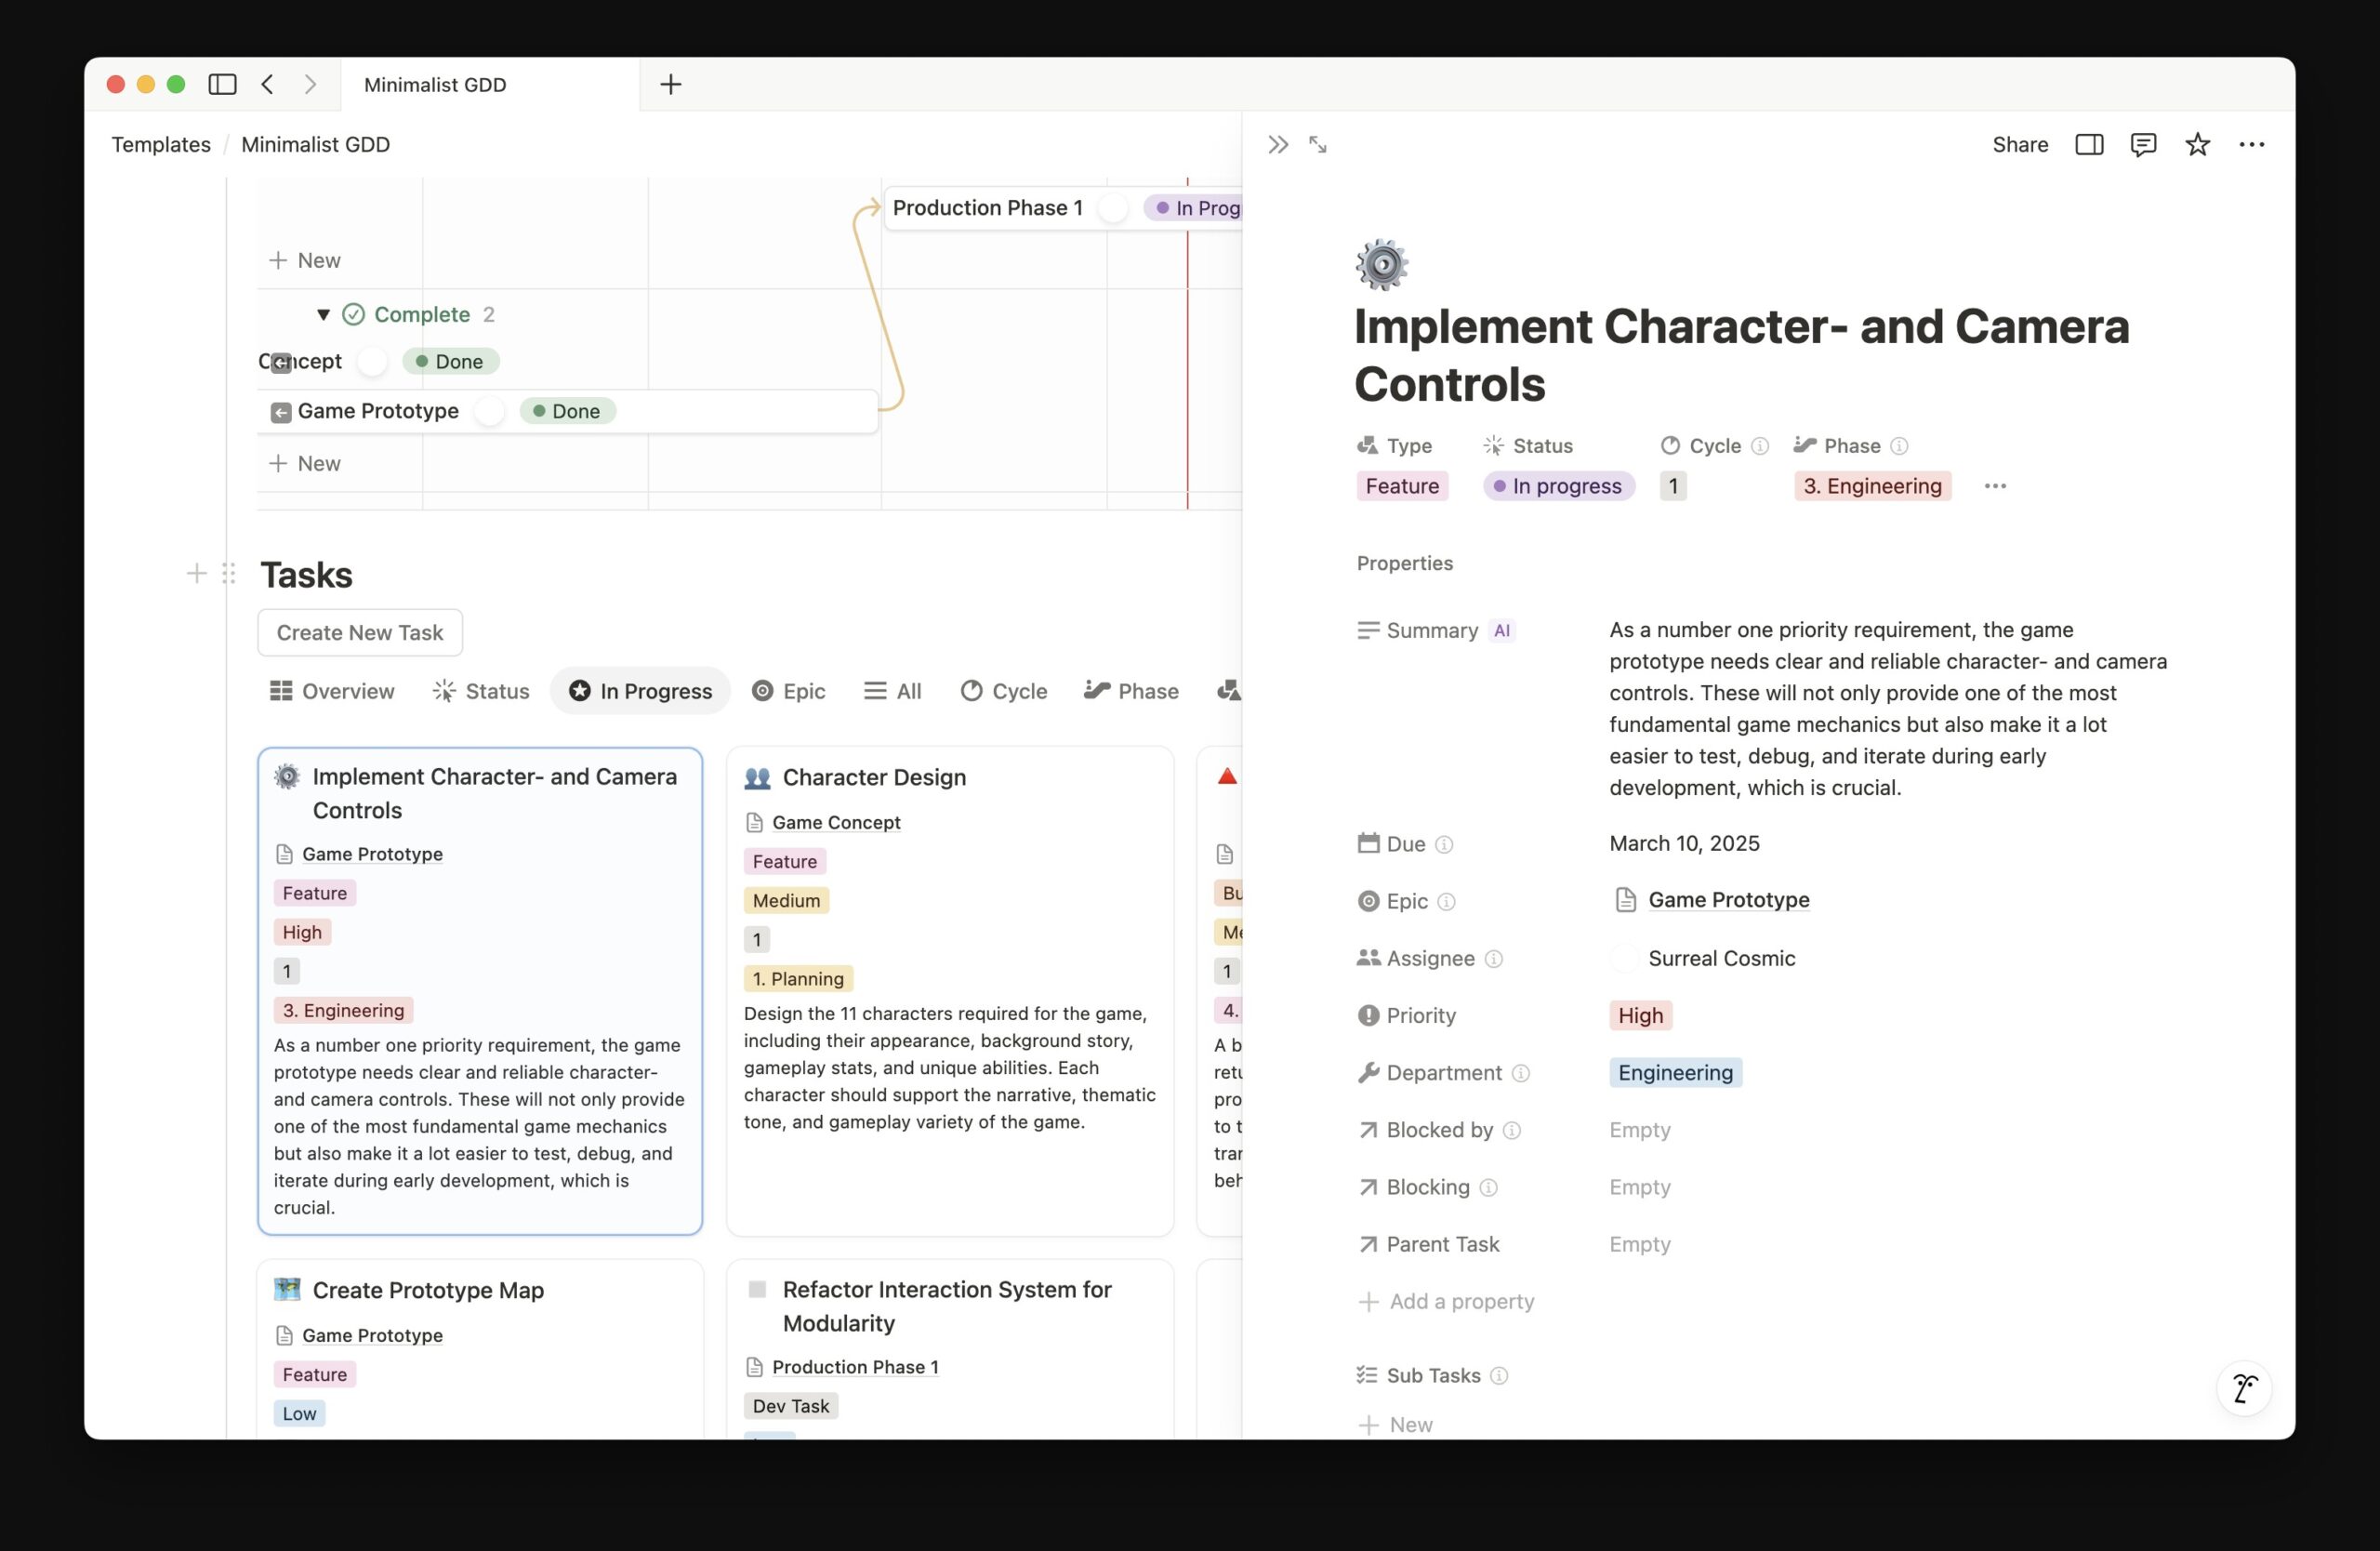Show more properties ellipsis beside Phase
The width and height of the screenshot is (2380, 1551).
point(1995,486)
